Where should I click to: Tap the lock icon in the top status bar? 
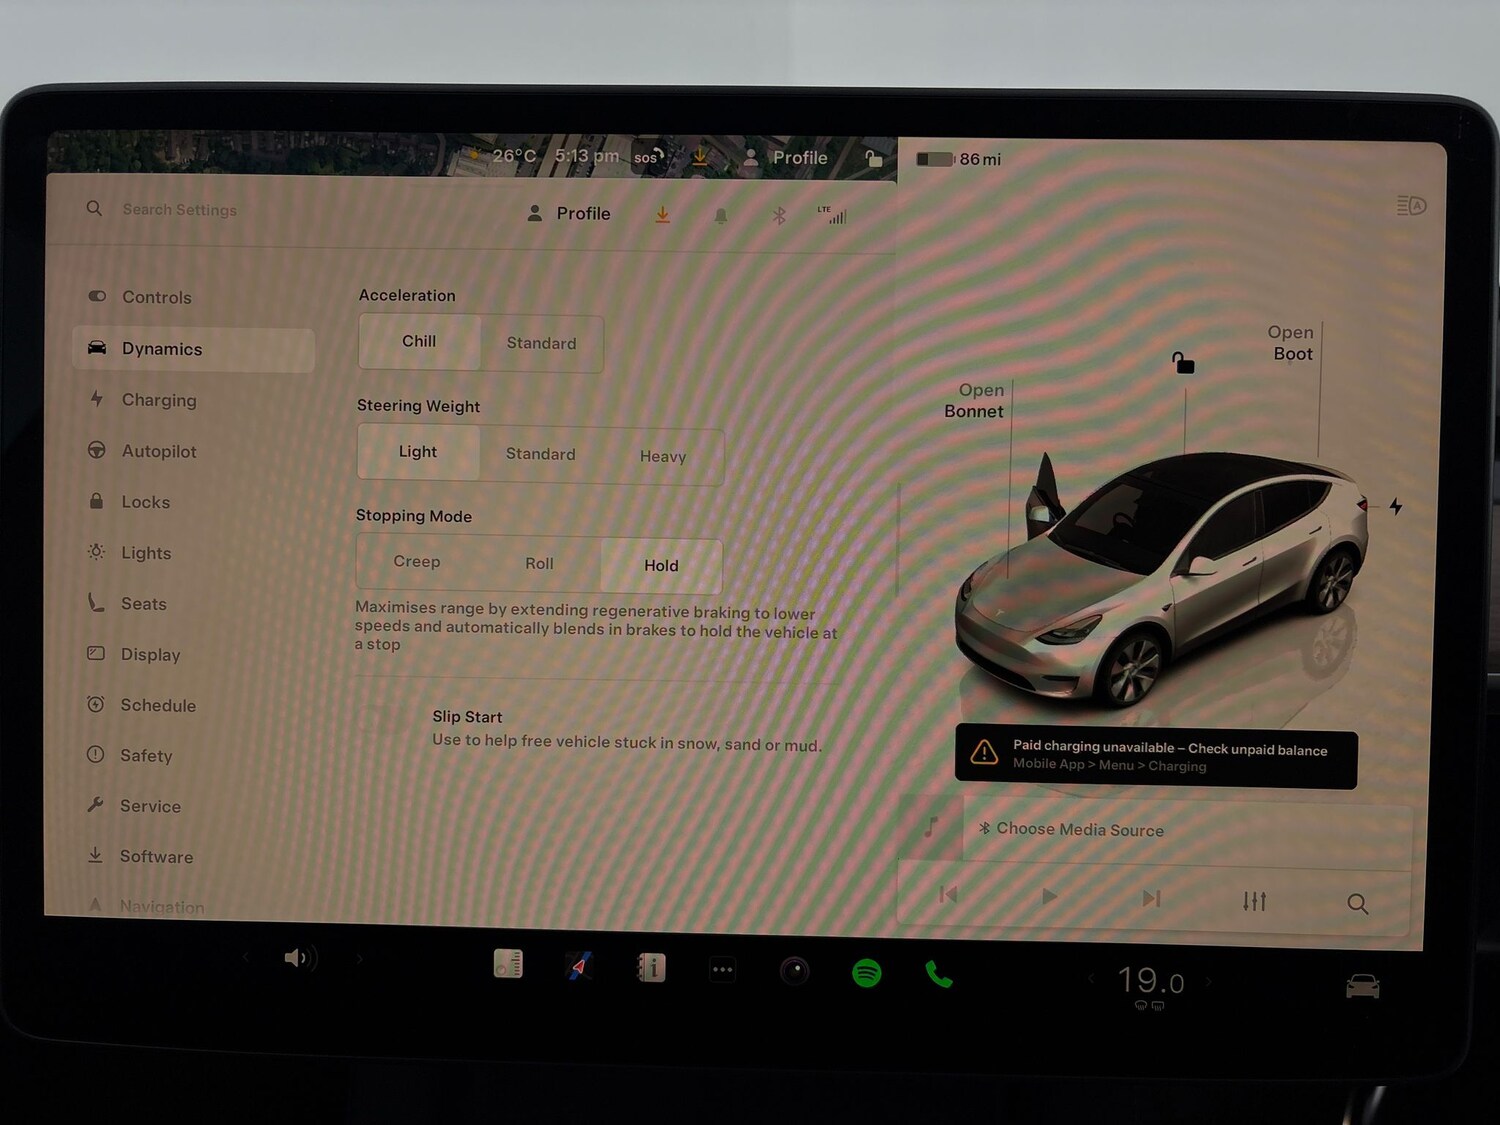tap(873, 158)
